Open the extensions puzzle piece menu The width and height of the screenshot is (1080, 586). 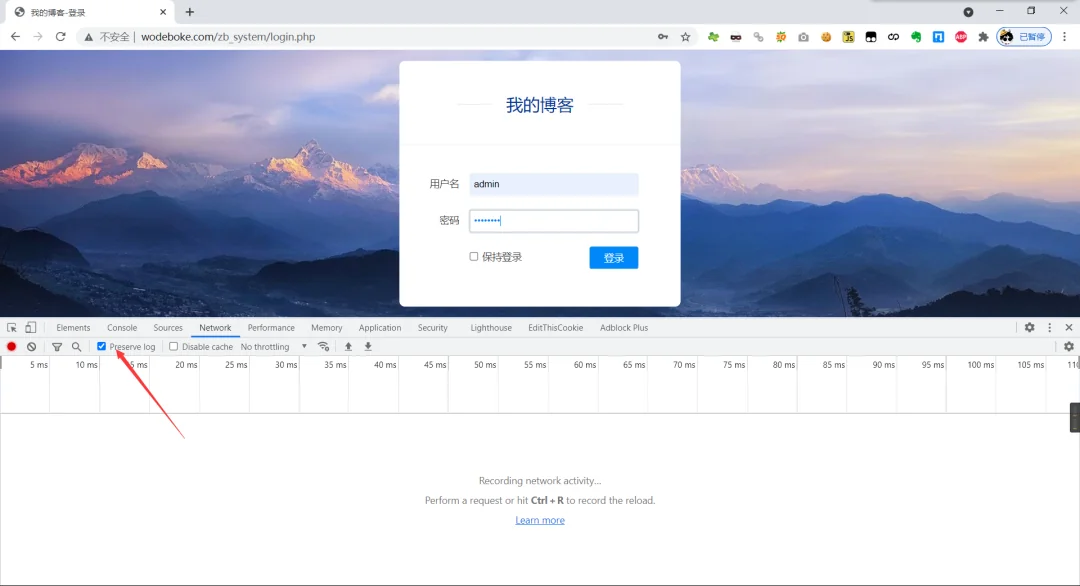coord(984,37)
